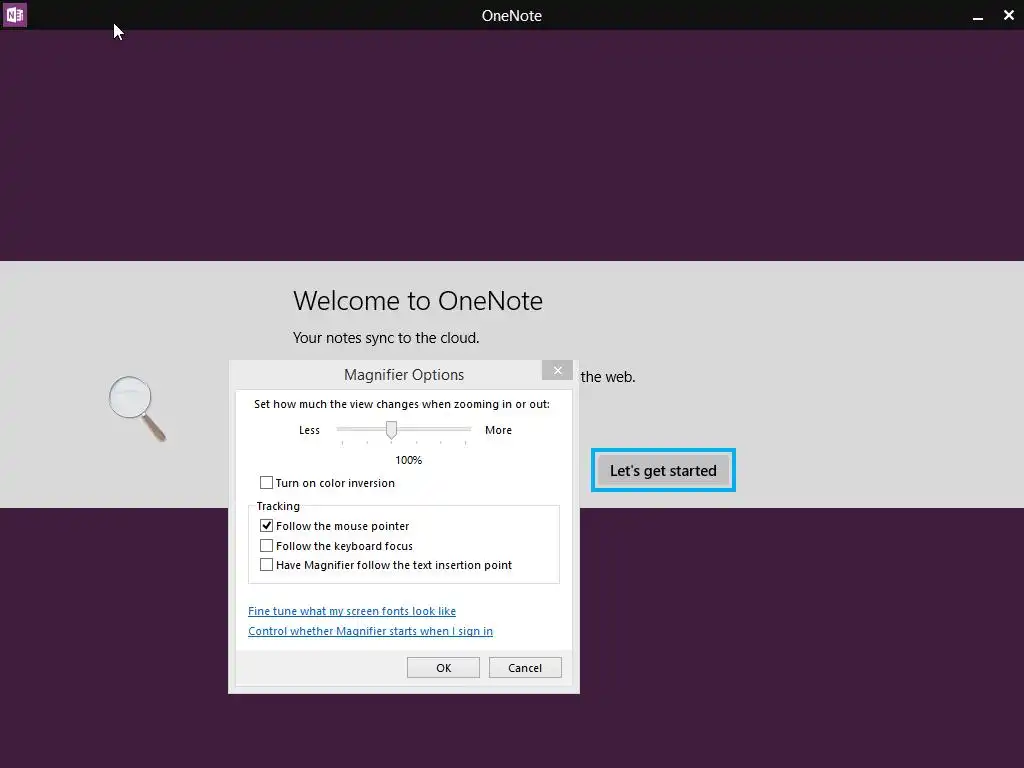Click the 100% zoom increment value
1024x768 pixels.
[409, 460]
